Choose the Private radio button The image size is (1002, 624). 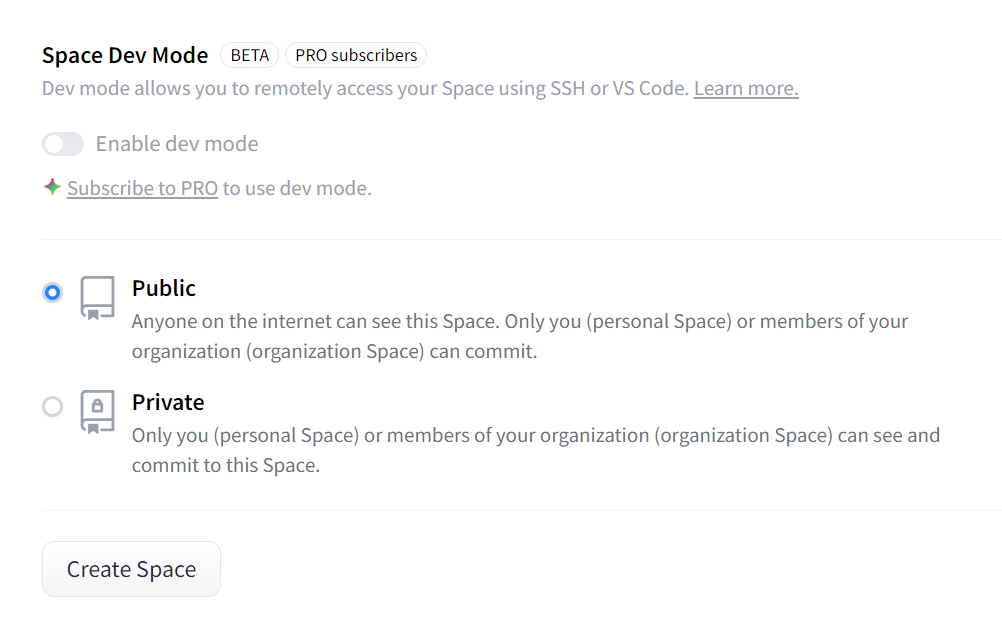coord(53,406)
